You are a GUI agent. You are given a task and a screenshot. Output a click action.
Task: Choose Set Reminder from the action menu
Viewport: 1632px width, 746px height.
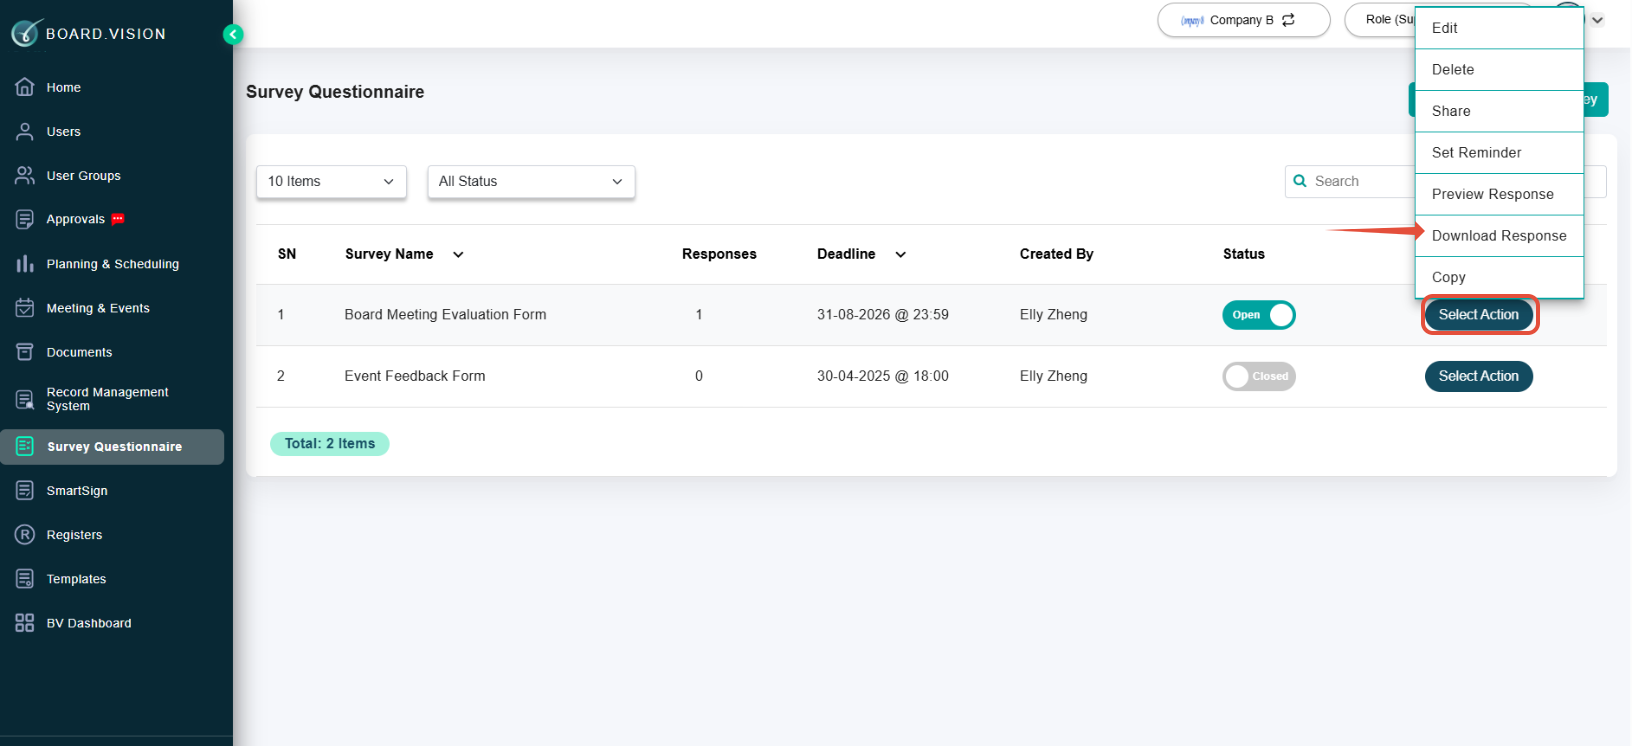(1499, 153)
